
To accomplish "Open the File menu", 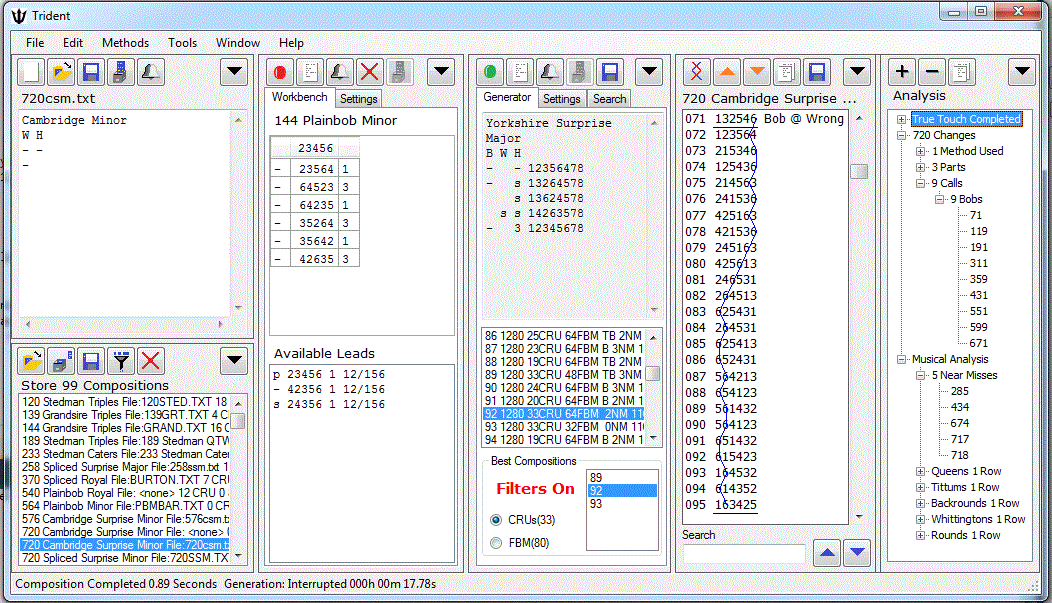I will (x=35, y=43).
